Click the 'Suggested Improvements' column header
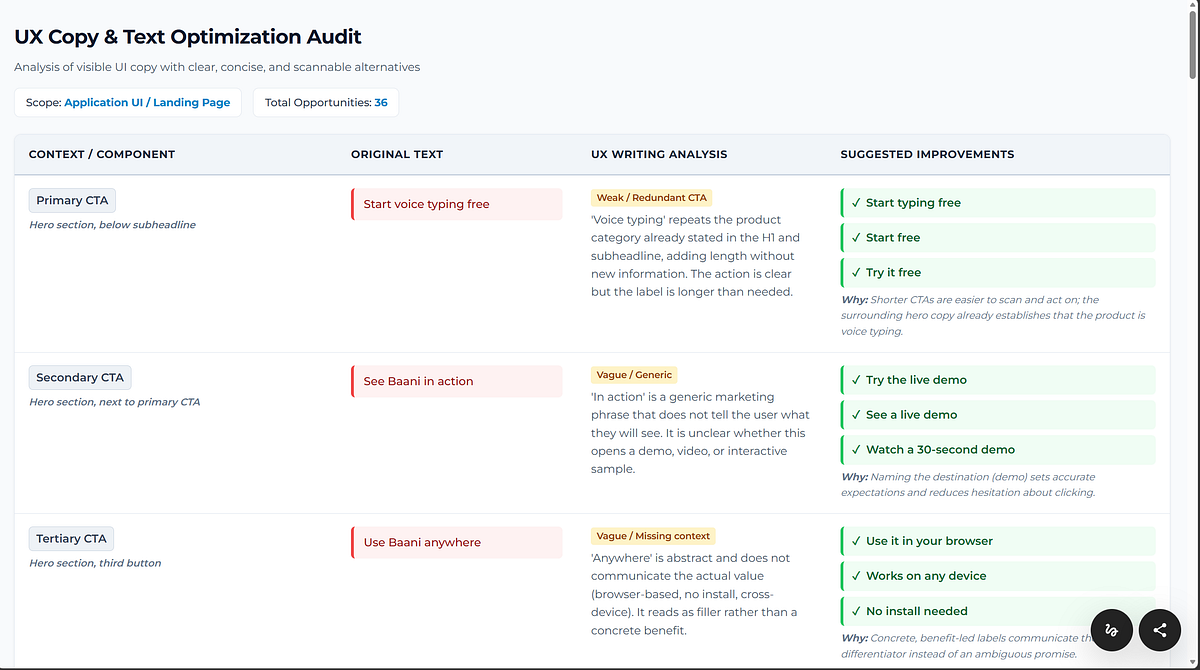The height and width of the screenshot is (670, 1200). click(927, 154)
